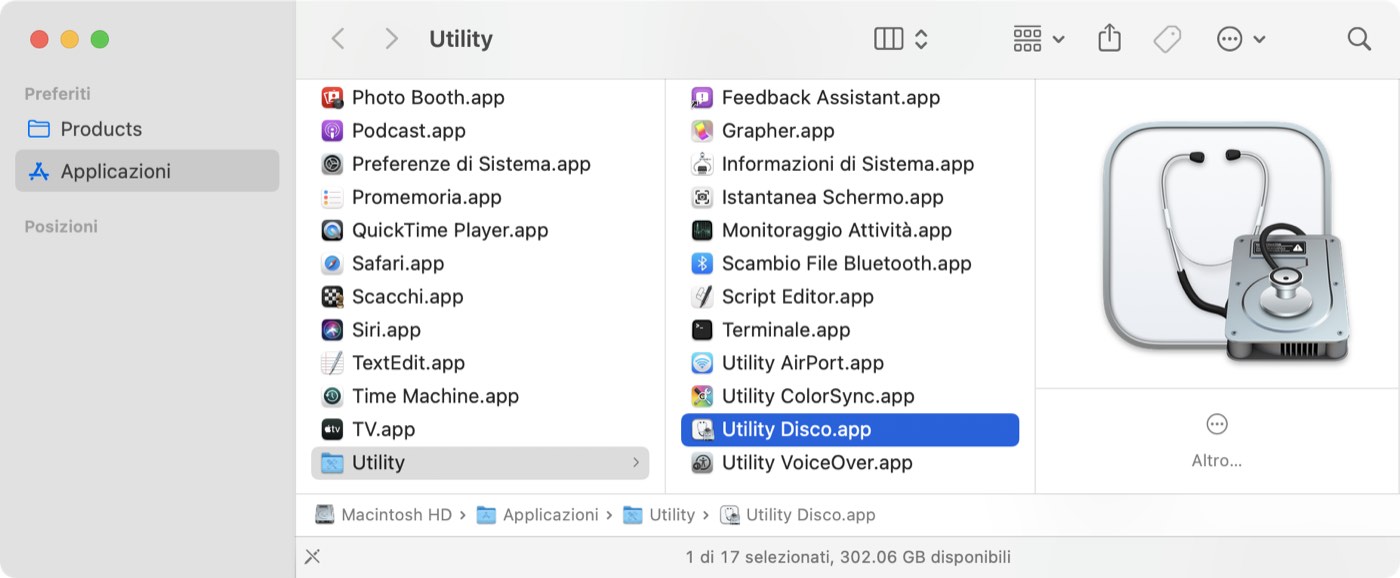The image size is (1400, 578).
Task: Click the tag toolbar icon
Action: [x=1167, y=39]
